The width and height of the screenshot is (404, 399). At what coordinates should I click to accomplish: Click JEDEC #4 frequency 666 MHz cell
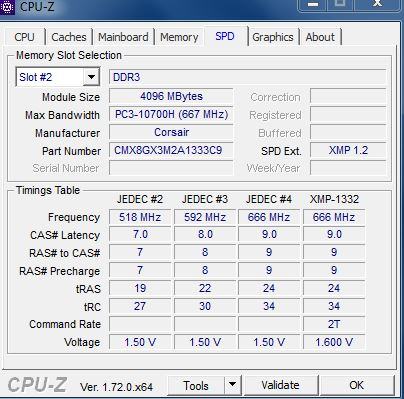(x=269, y=217)
